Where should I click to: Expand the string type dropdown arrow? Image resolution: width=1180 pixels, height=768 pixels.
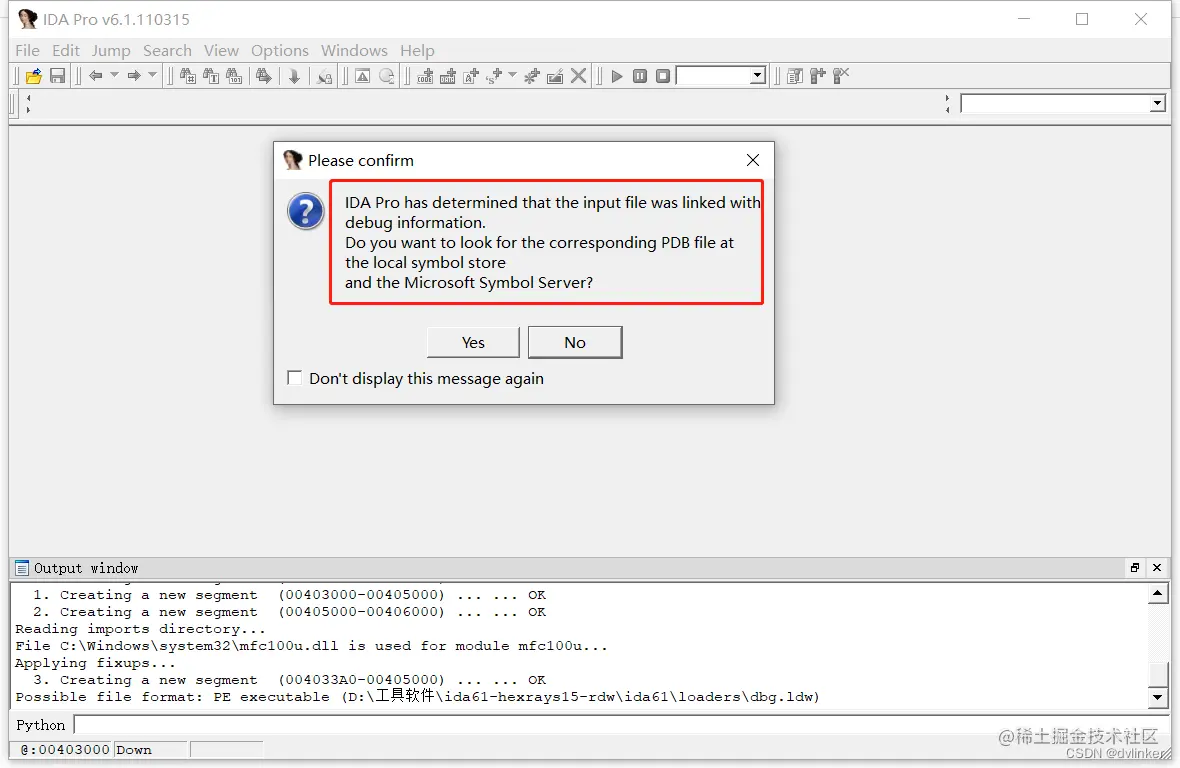pos(512,74)
